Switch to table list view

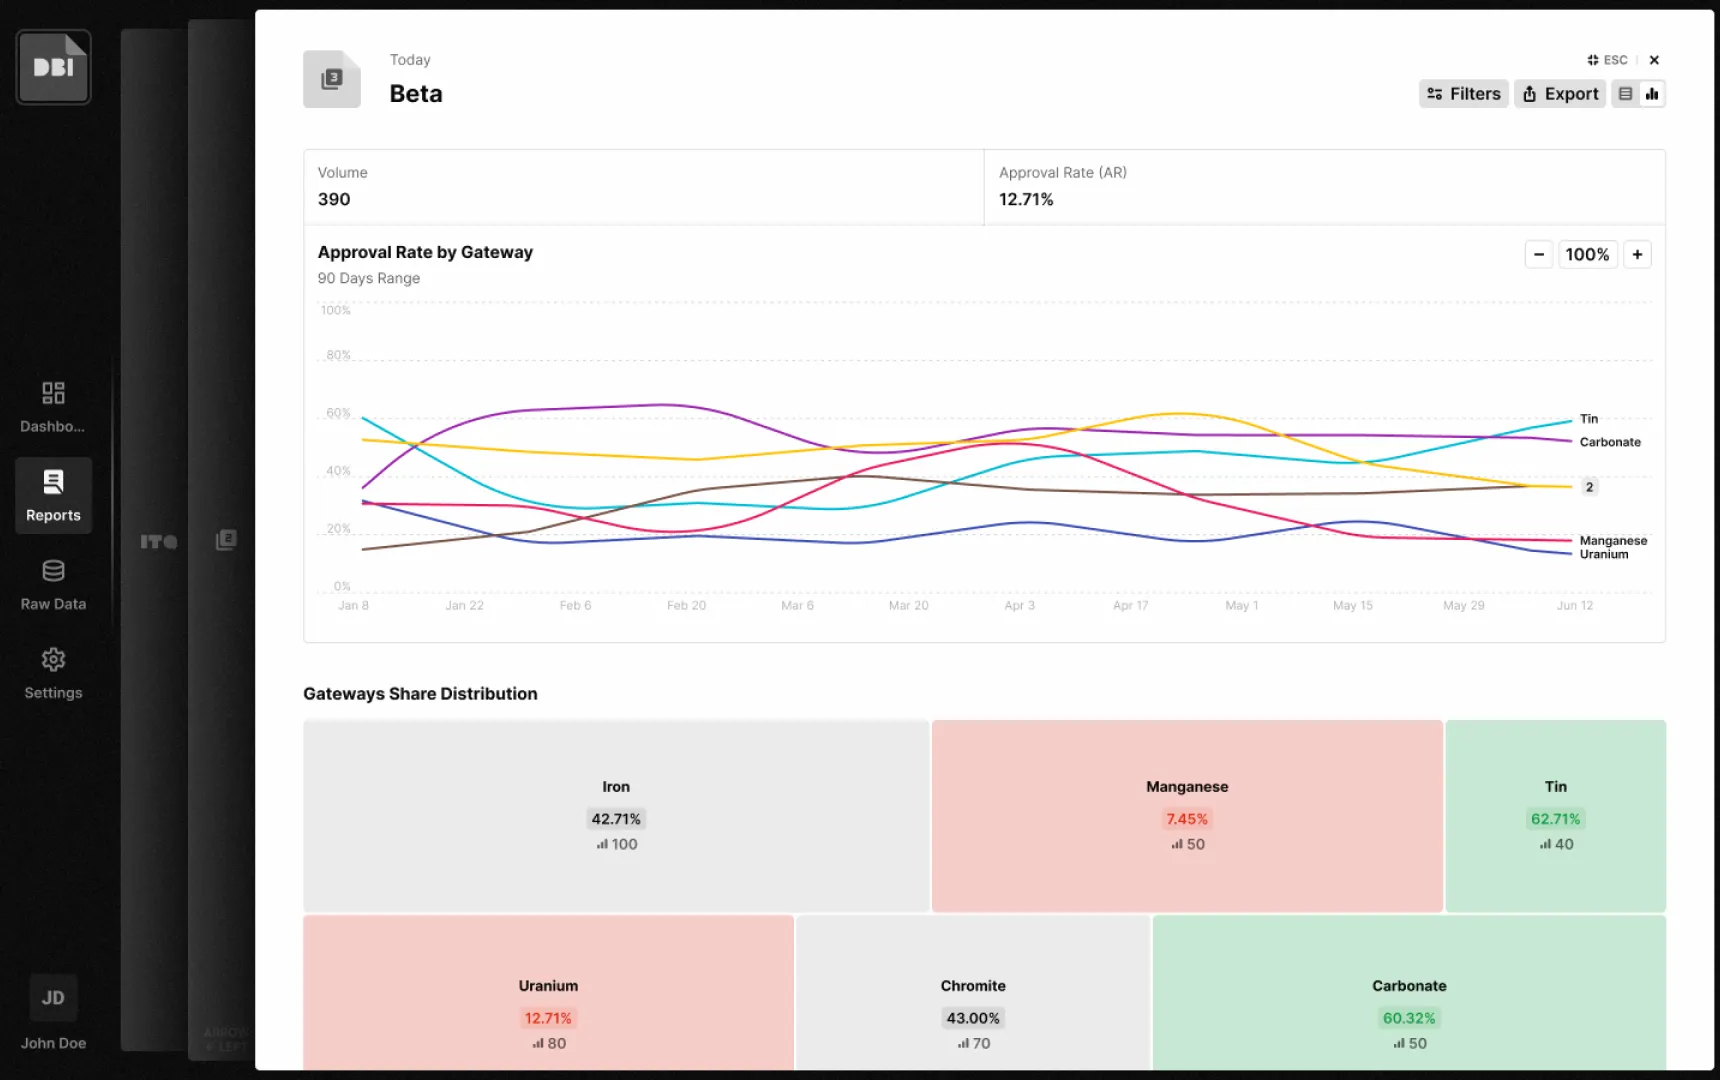click(x=1625, y=94)
